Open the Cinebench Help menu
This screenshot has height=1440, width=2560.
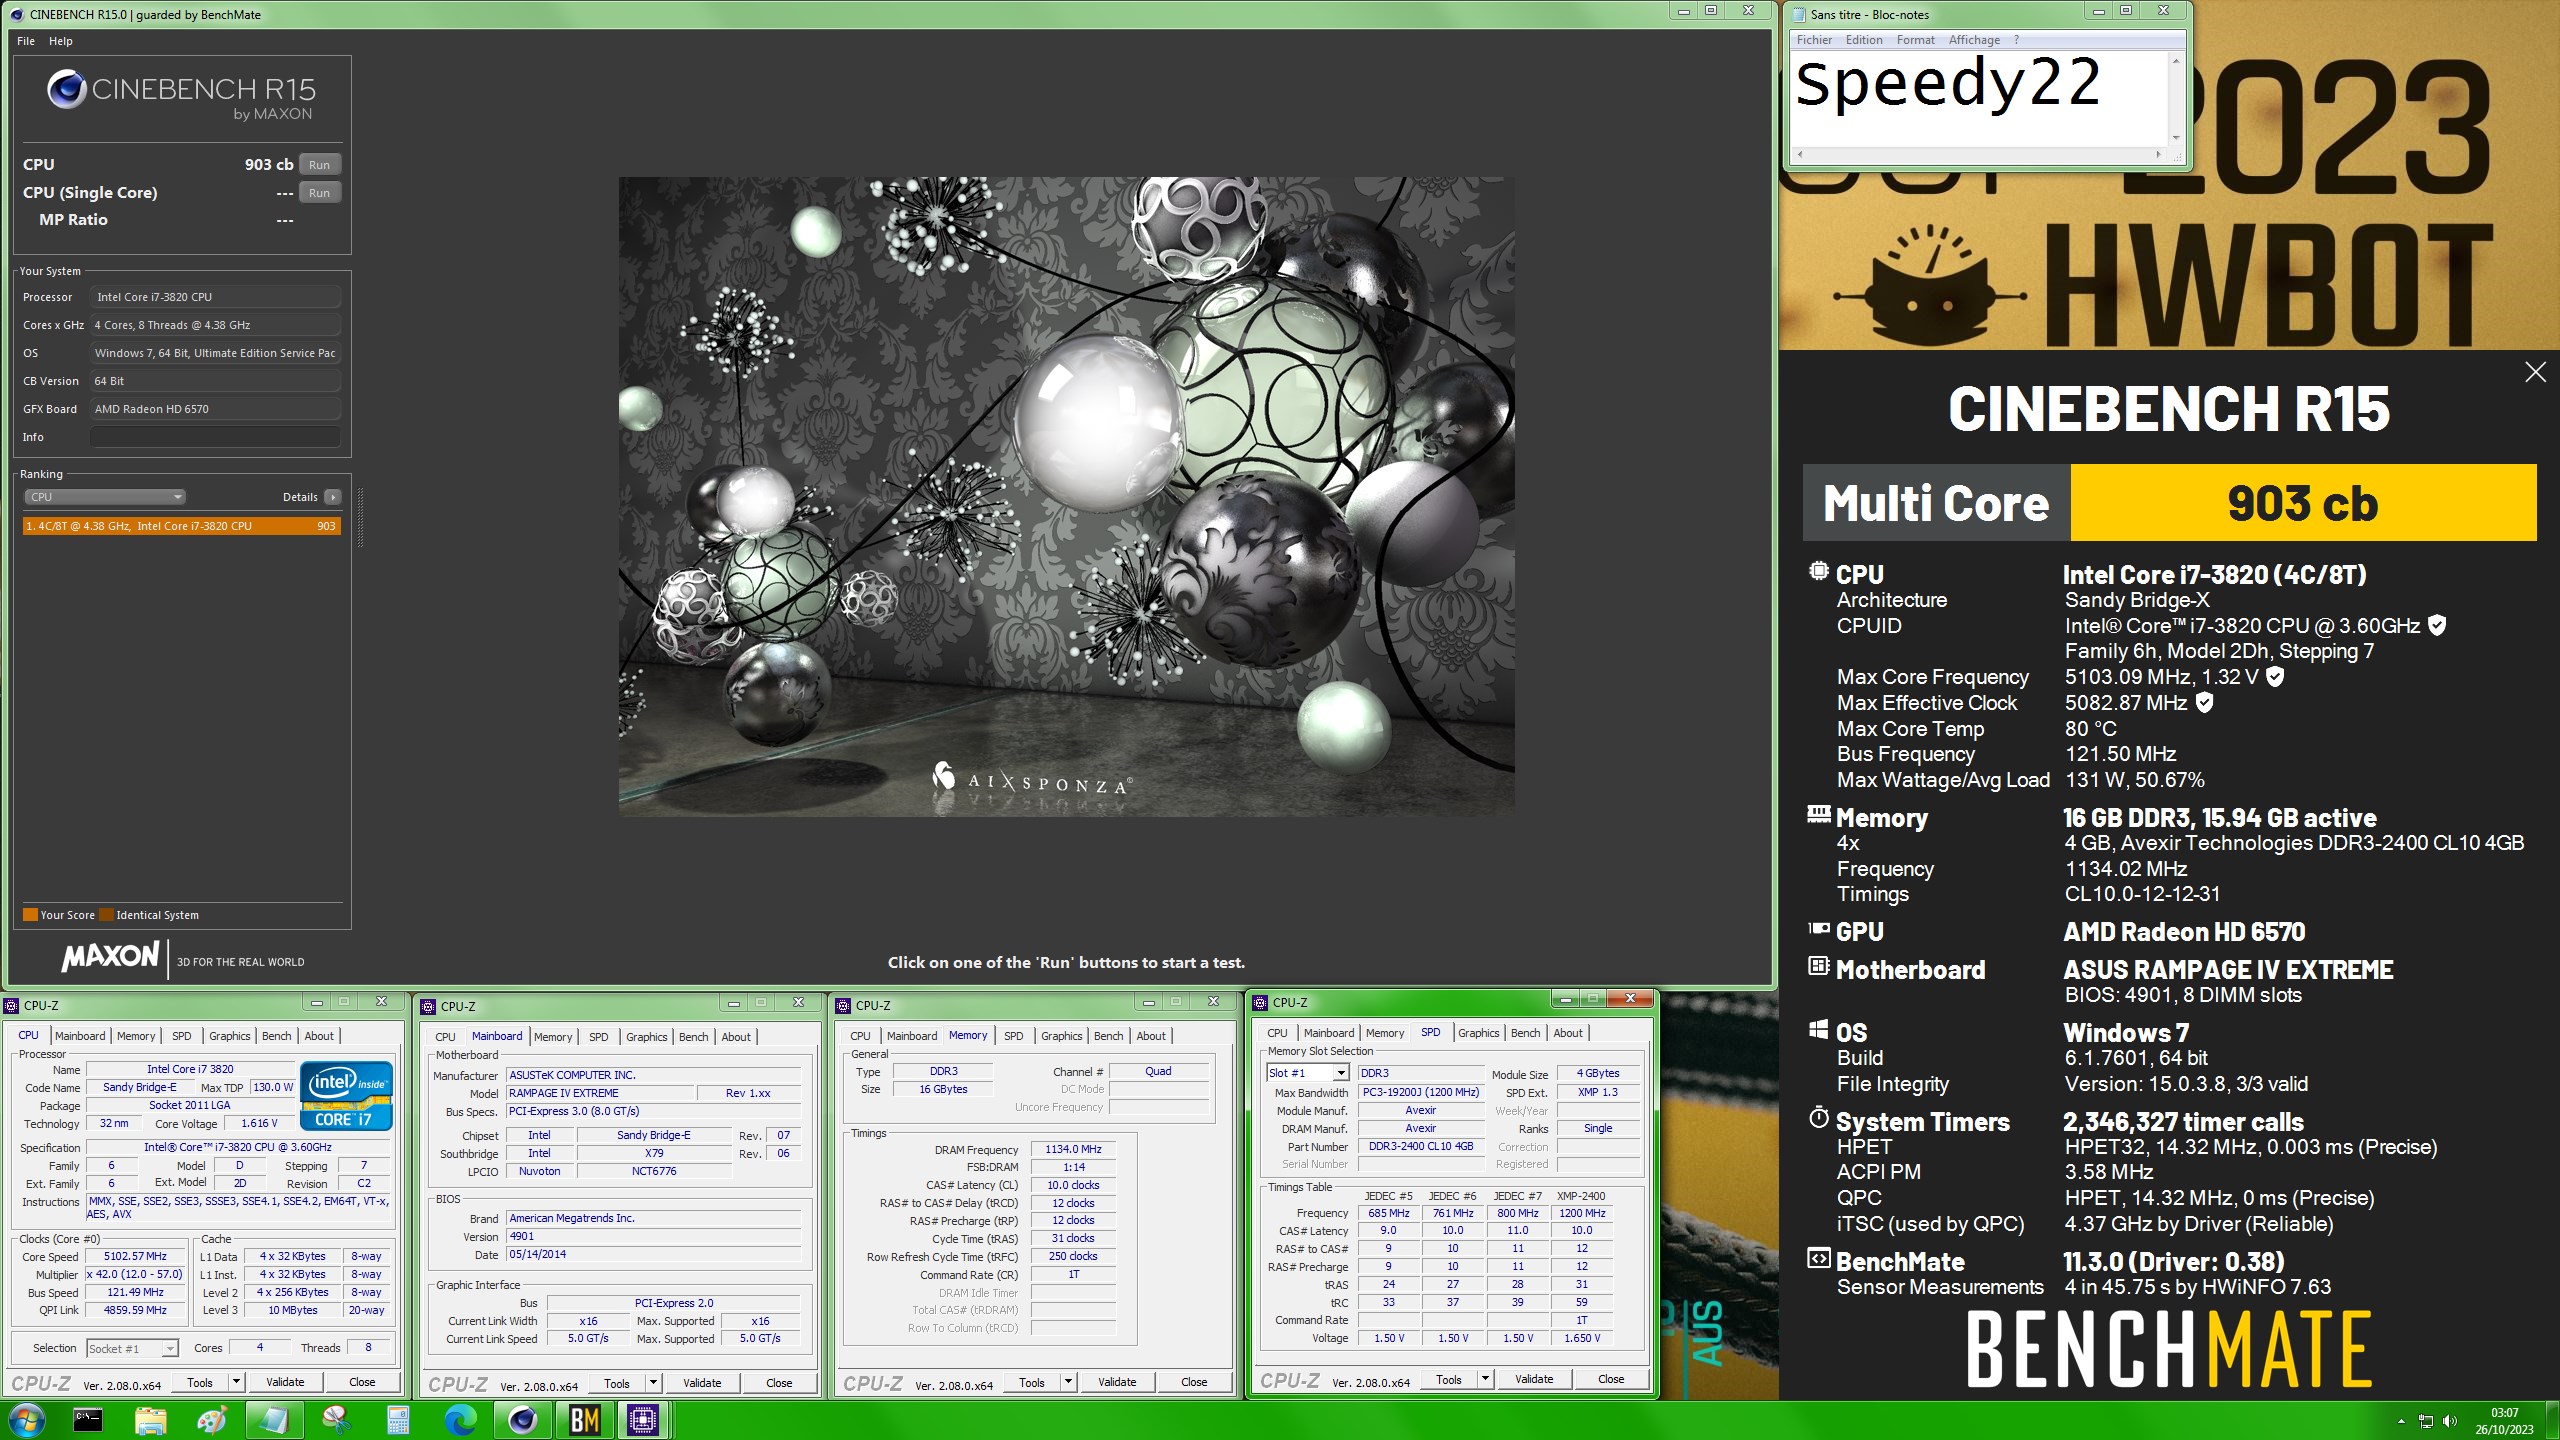point(61,41)
